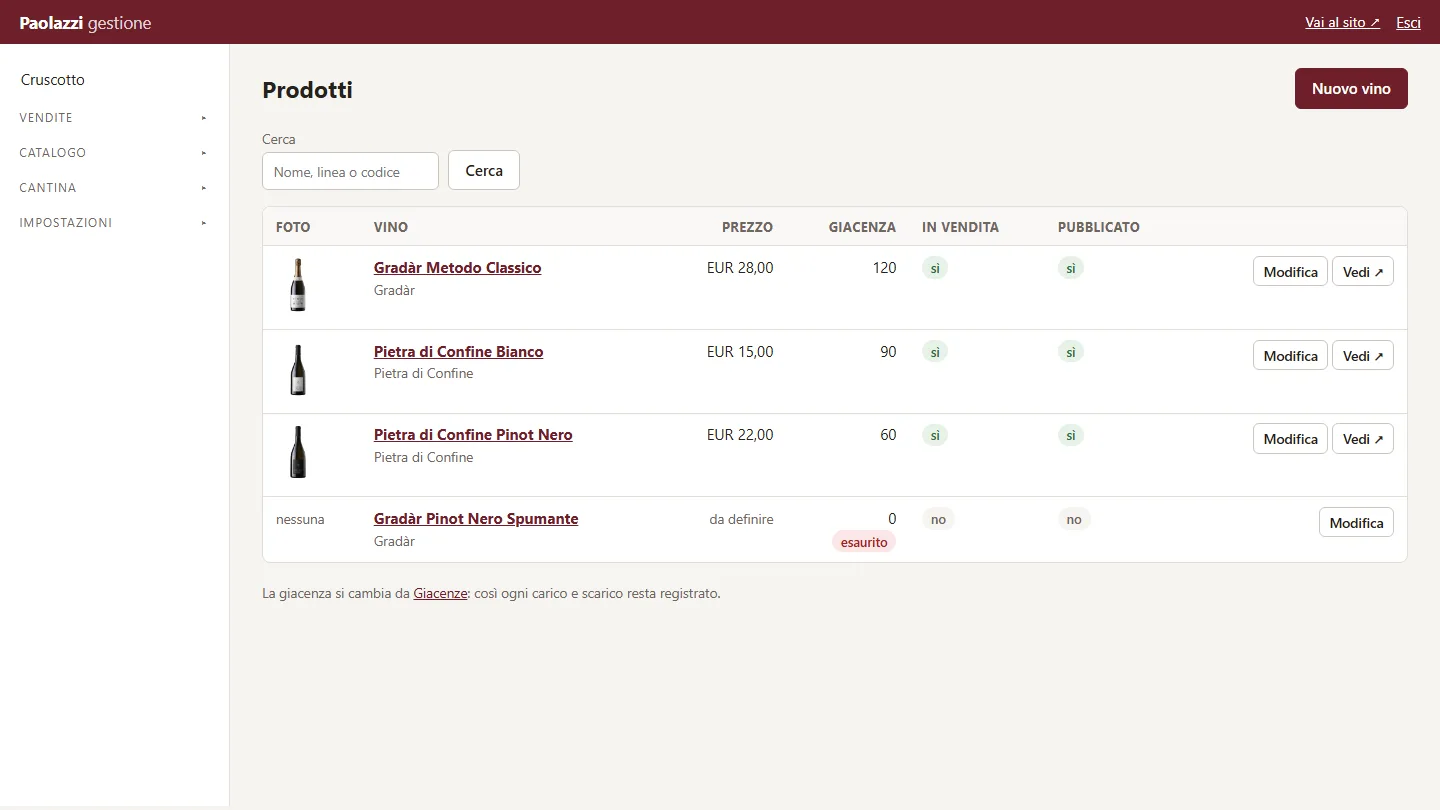The height and width of the screenshot is (810, 1440).
Task: Open the Pietra di Confine Pinot Nero link
Action: click(x=473, y=435)
